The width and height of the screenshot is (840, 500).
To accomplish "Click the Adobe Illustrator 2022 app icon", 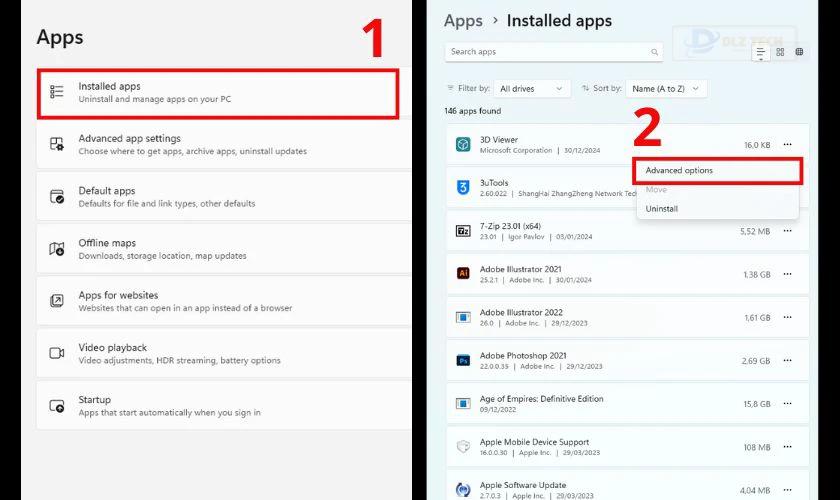I will point(463,317).
